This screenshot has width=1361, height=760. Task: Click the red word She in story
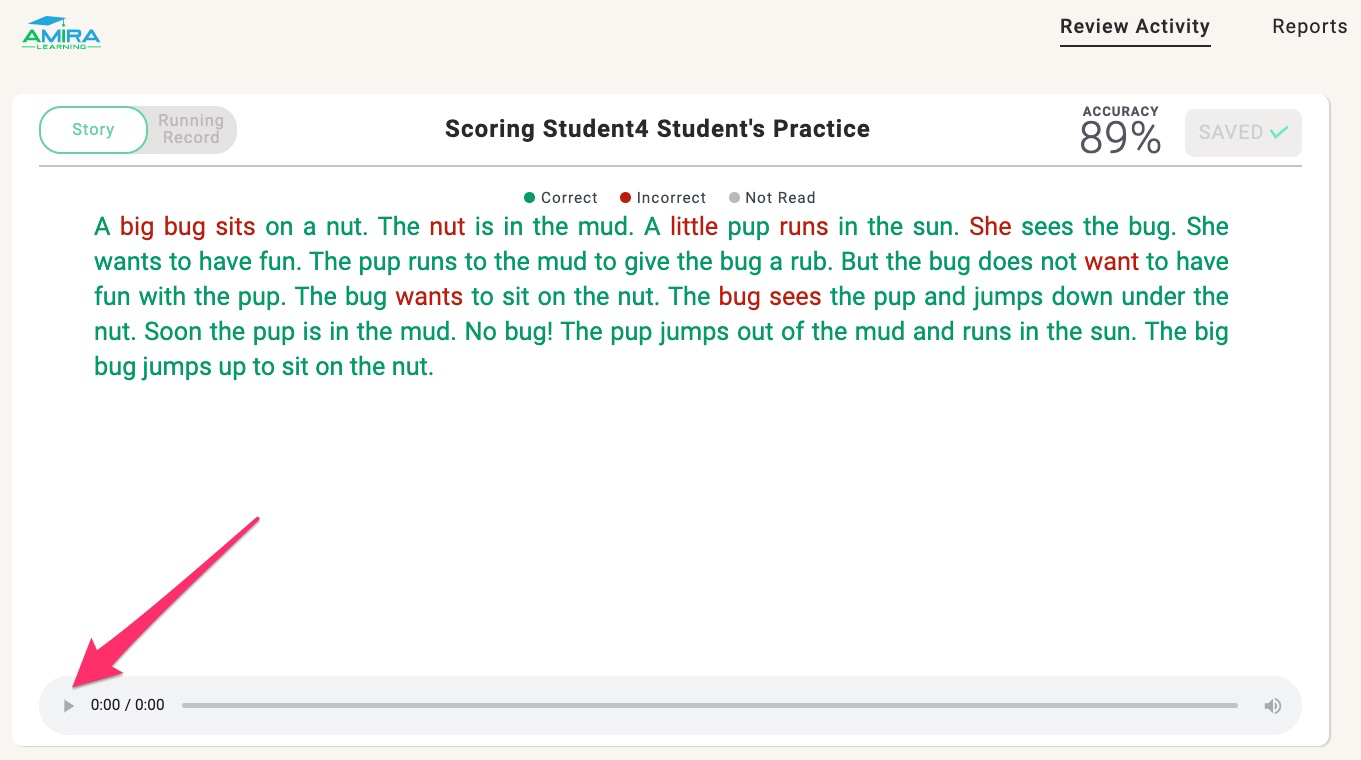tap(991, 227)
